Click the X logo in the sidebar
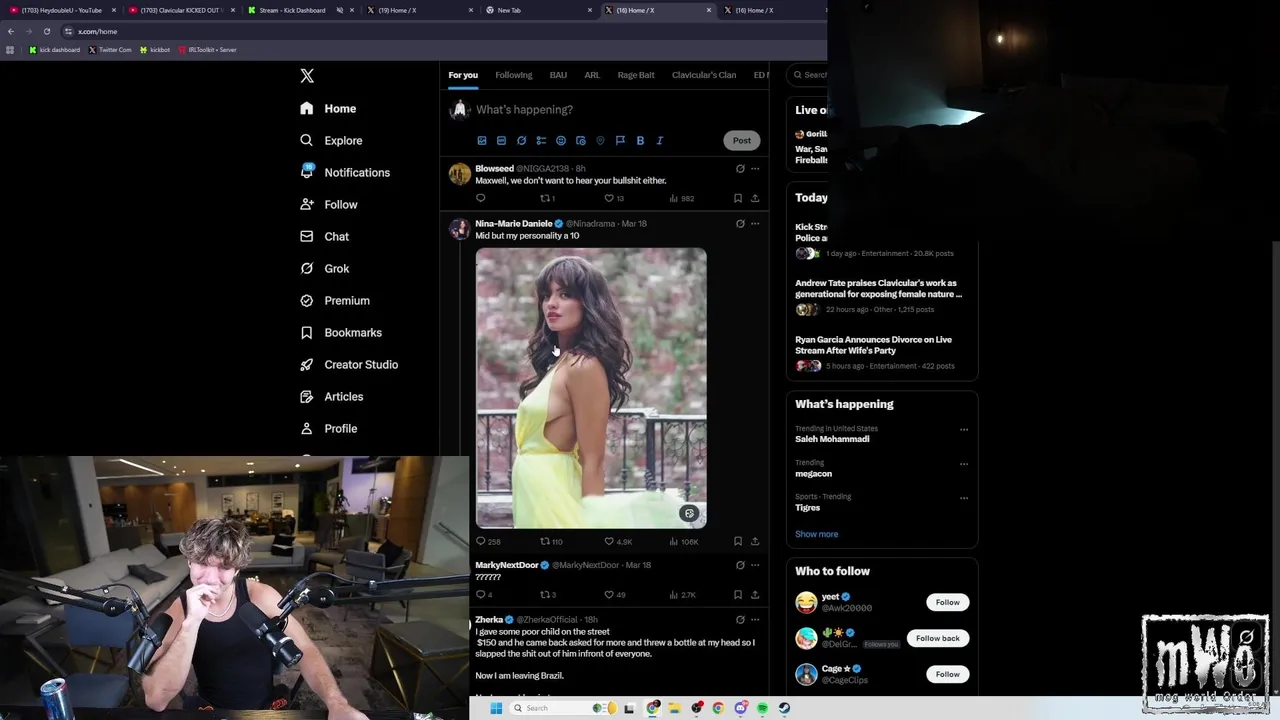1280x720 pixels. [x=307, y=76]
